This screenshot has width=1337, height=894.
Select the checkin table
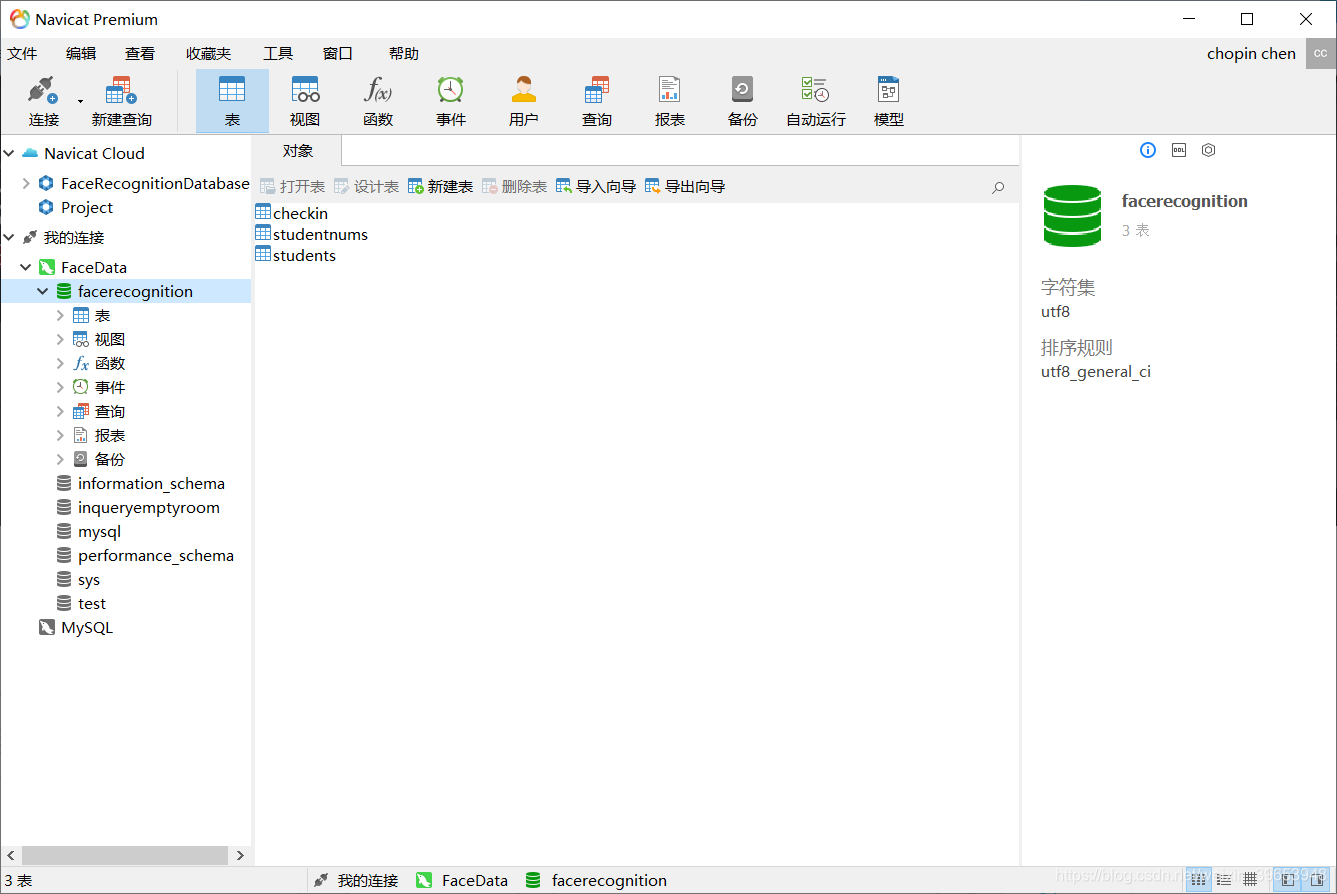click(x=291, y=213)
